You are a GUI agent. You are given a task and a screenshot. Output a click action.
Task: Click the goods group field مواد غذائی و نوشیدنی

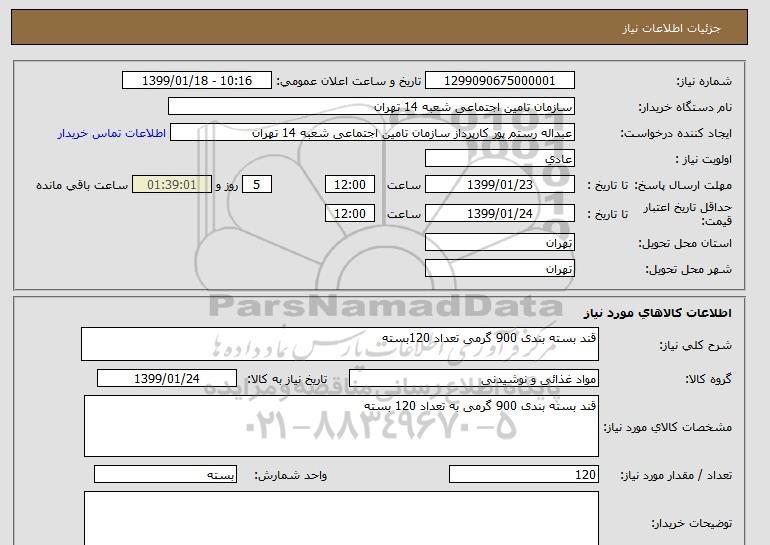click(473, 379)
